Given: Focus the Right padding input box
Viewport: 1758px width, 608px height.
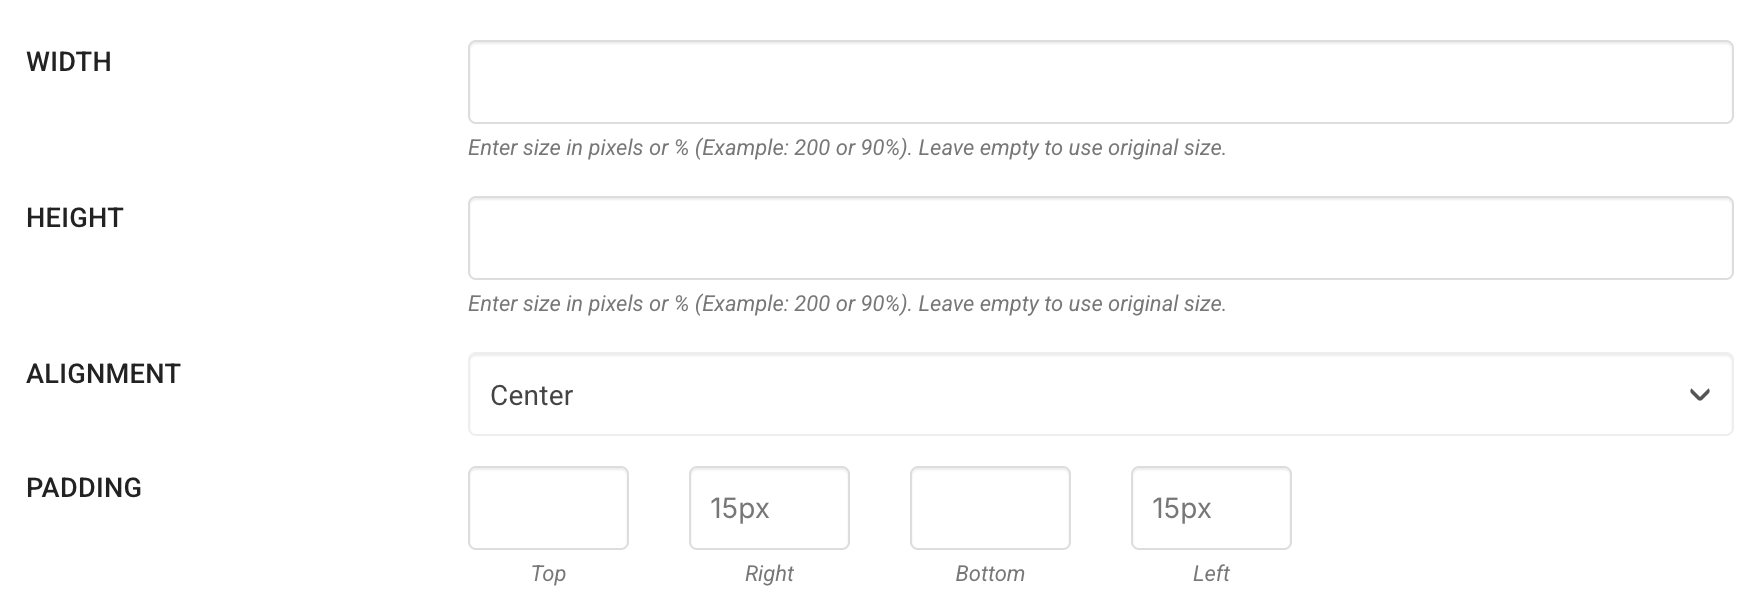Looking at the screenshot, I should pos(769,508).
